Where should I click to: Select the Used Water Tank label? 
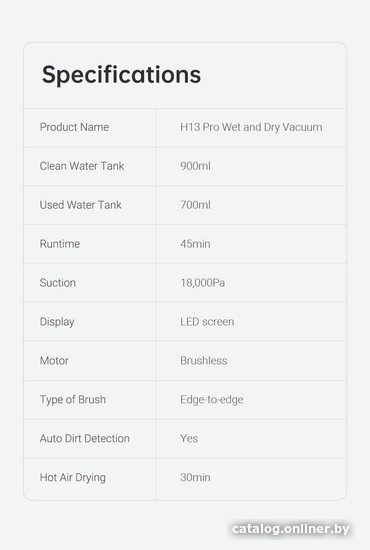[80, 205]
